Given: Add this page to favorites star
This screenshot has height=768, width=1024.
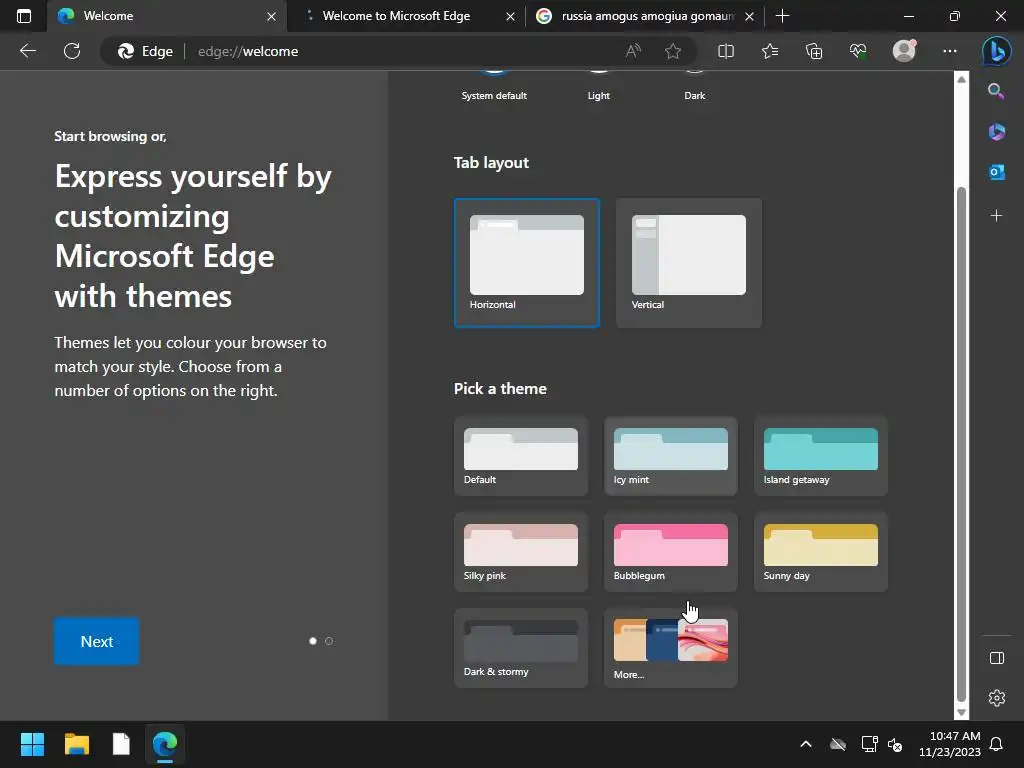Looking at the screenshot, I should 673,51.
